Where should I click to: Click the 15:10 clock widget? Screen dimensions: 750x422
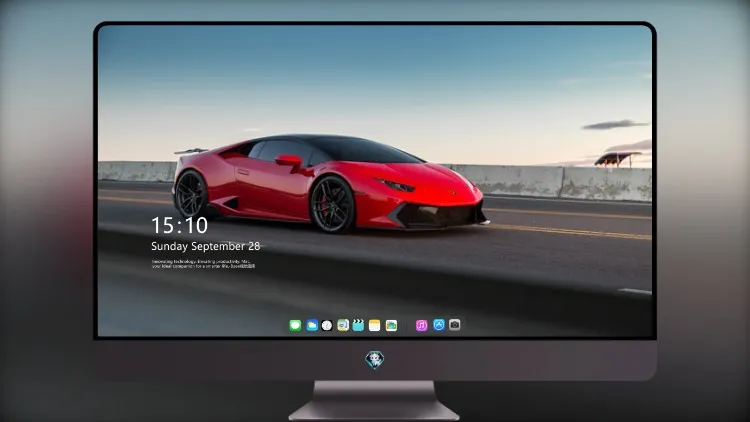click(x=179, y=225)
